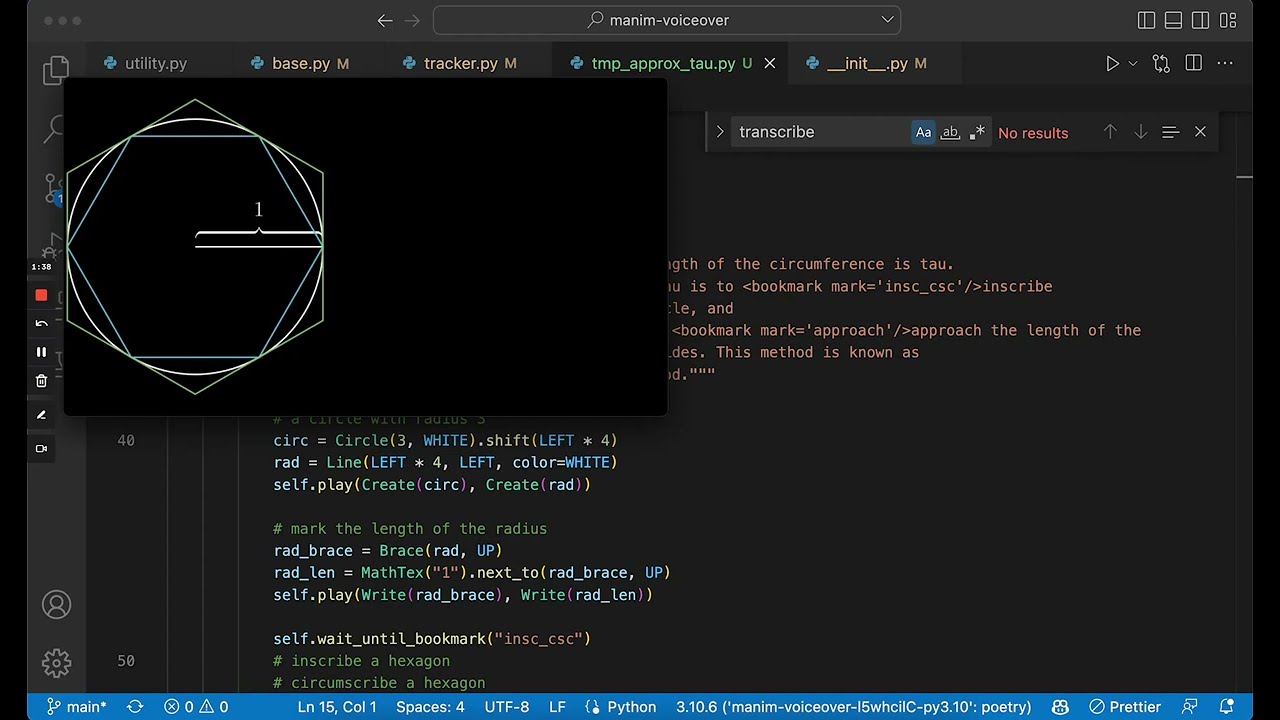Open notifications bell in status bar

click(x=1227, y=706)
